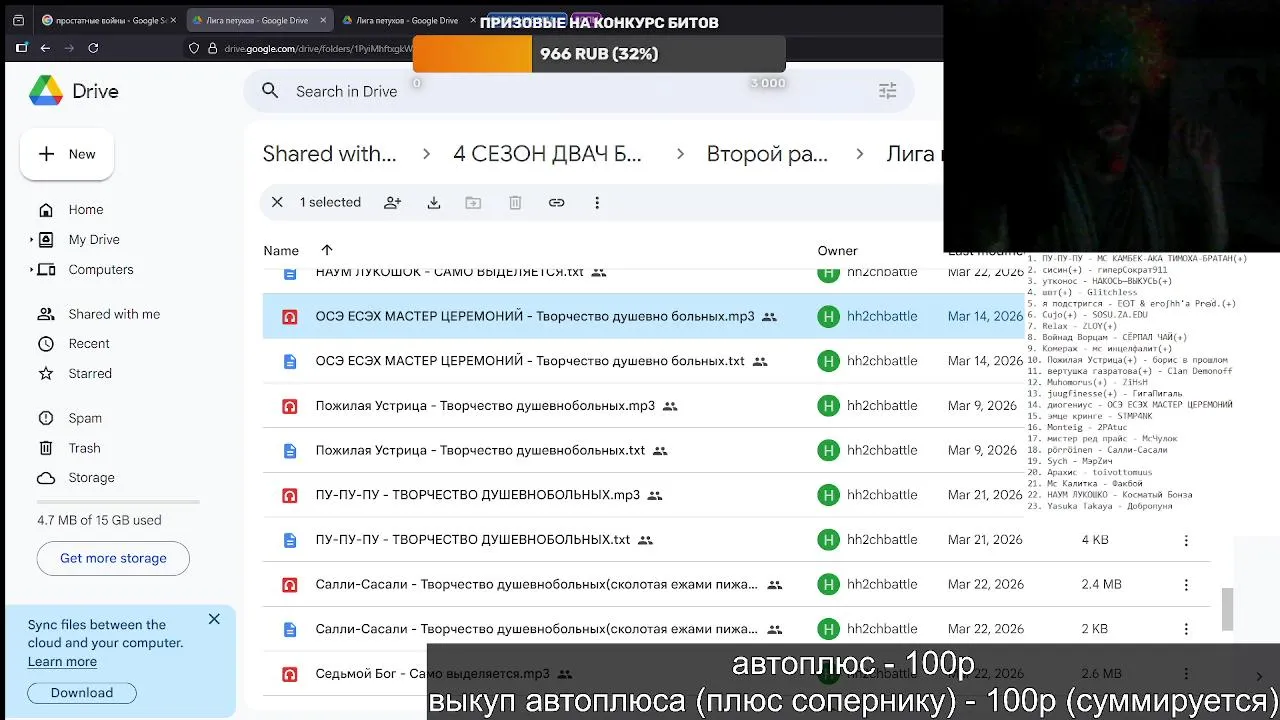This screenshot has height=720, width=1280.
Task: Click hh2chbattle avatar in the selected row
Action: click(828, 317)
